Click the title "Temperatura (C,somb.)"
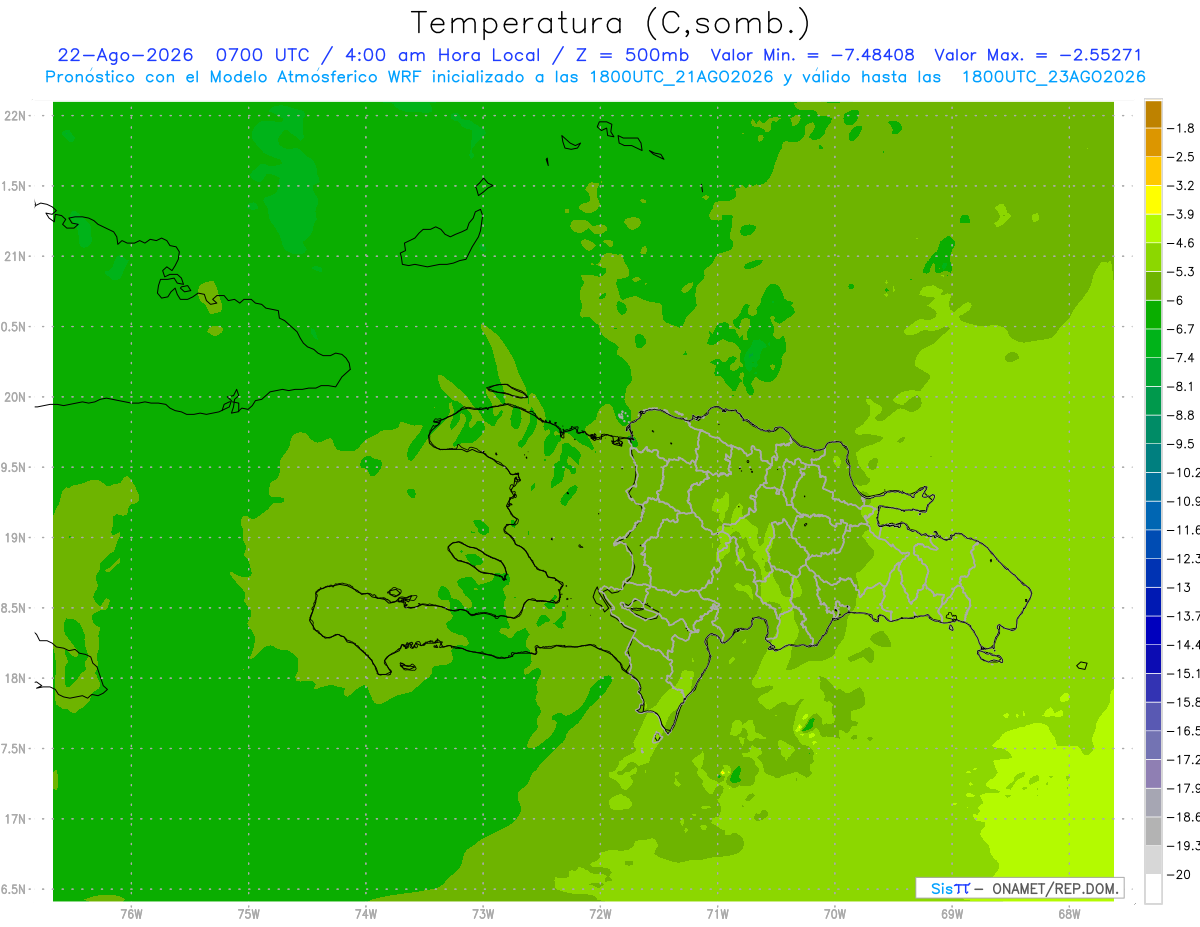This screenshot has height=927, width=1200. tap(611, 23)
